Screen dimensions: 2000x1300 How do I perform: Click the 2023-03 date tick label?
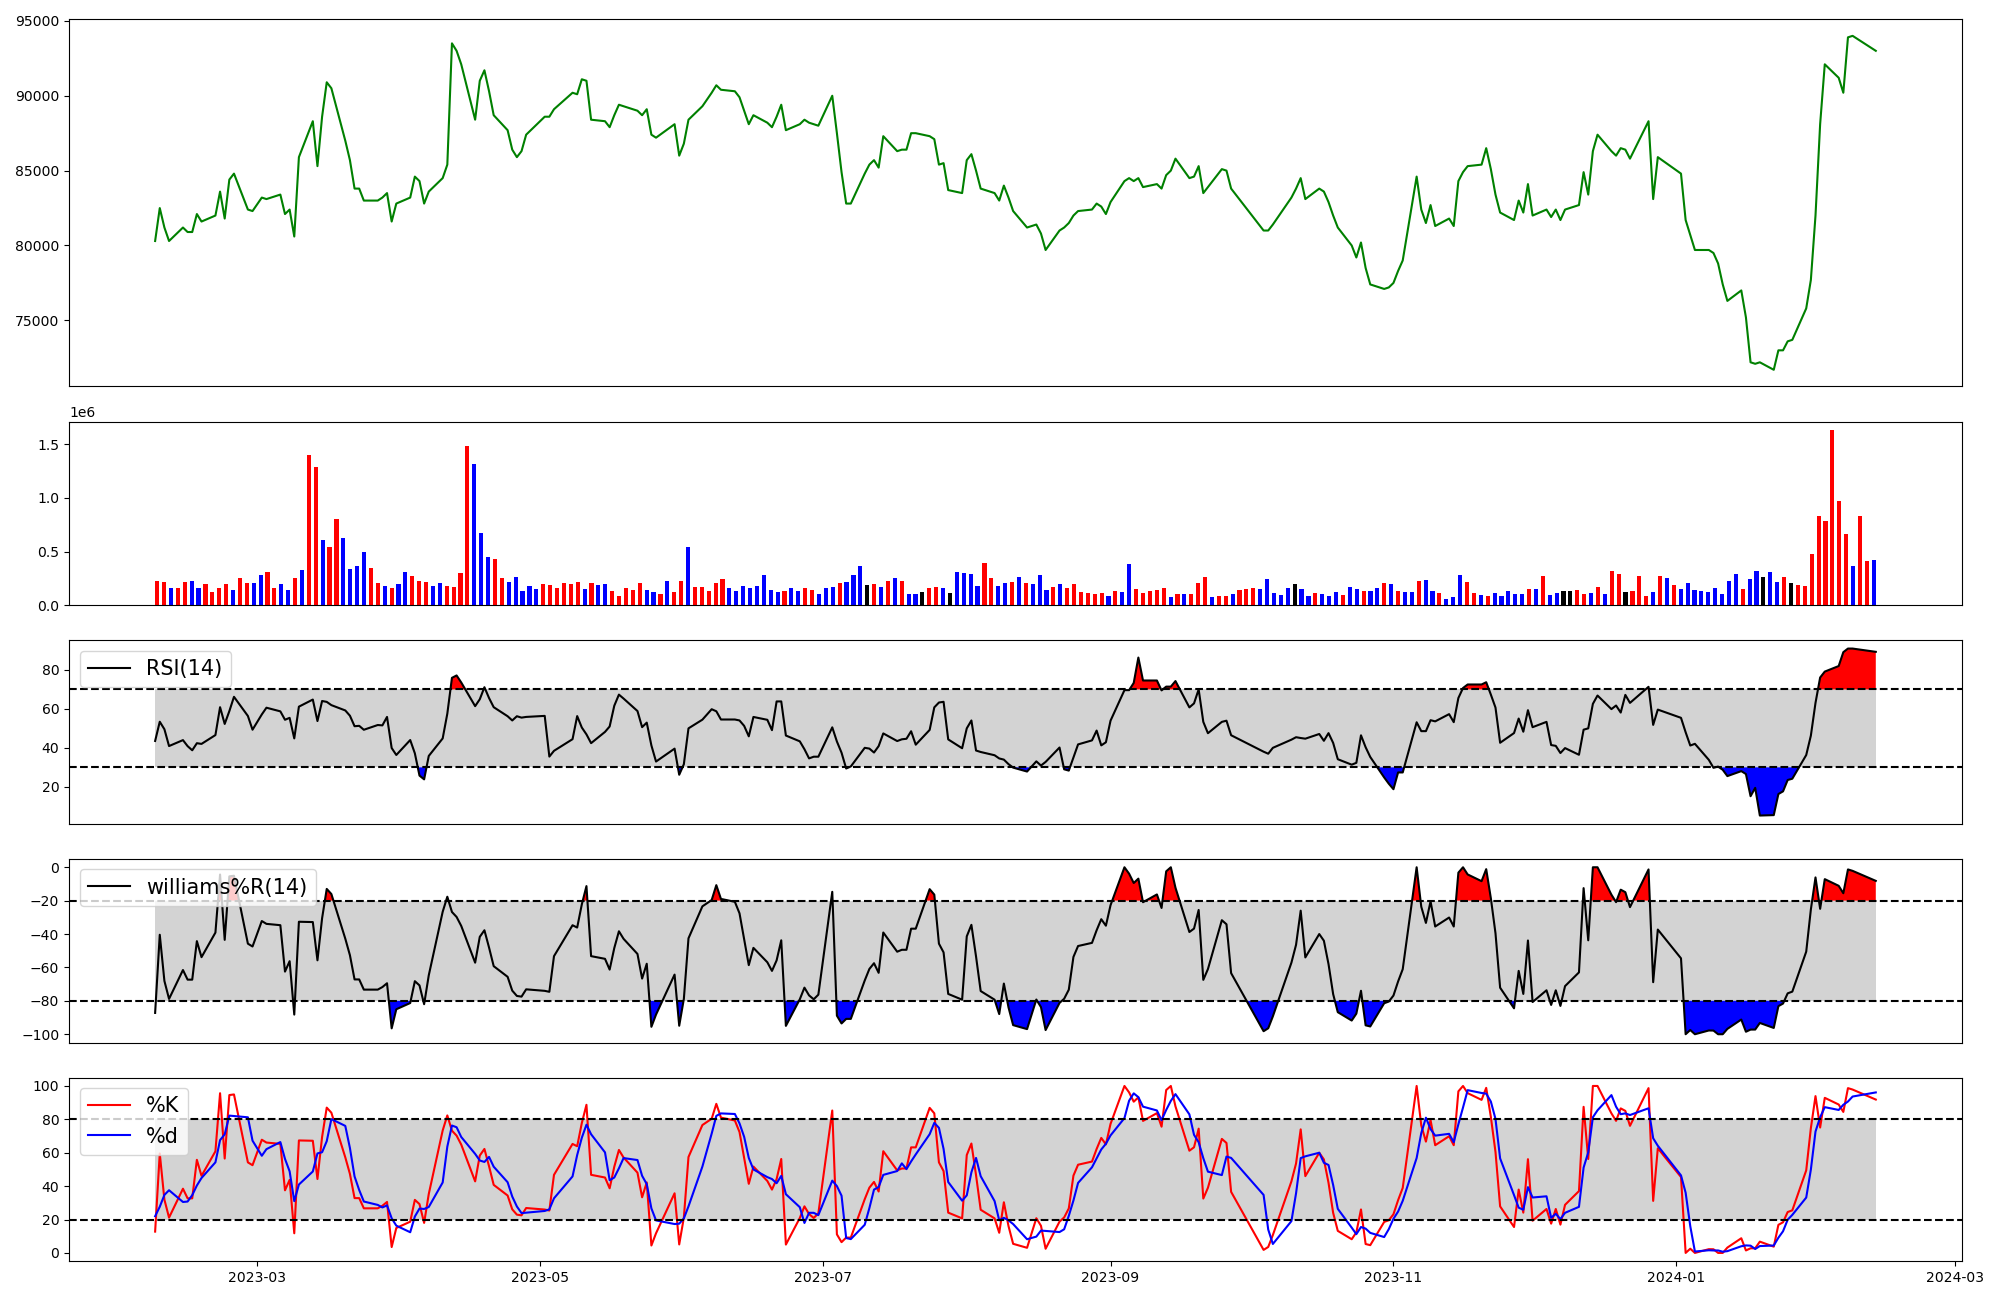coord(257,1277)
